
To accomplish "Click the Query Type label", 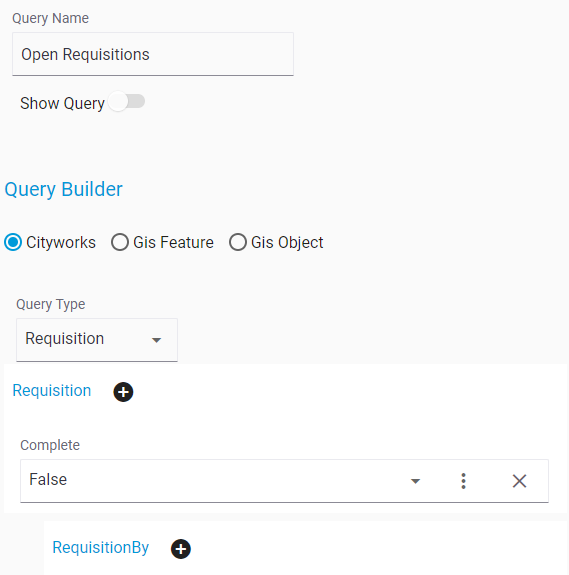I will click(x=51, y=304).
